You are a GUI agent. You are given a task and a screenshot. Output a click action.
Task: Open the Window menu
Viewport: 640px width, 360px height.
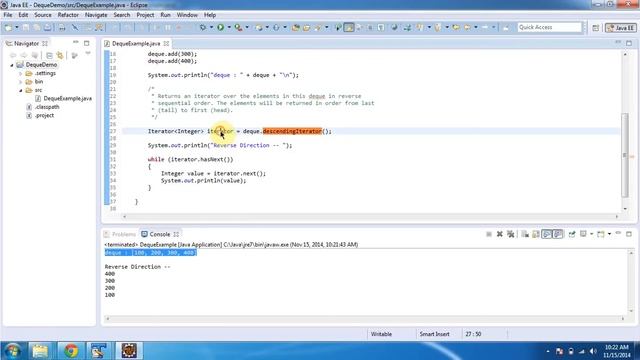[x=187, y=15]
